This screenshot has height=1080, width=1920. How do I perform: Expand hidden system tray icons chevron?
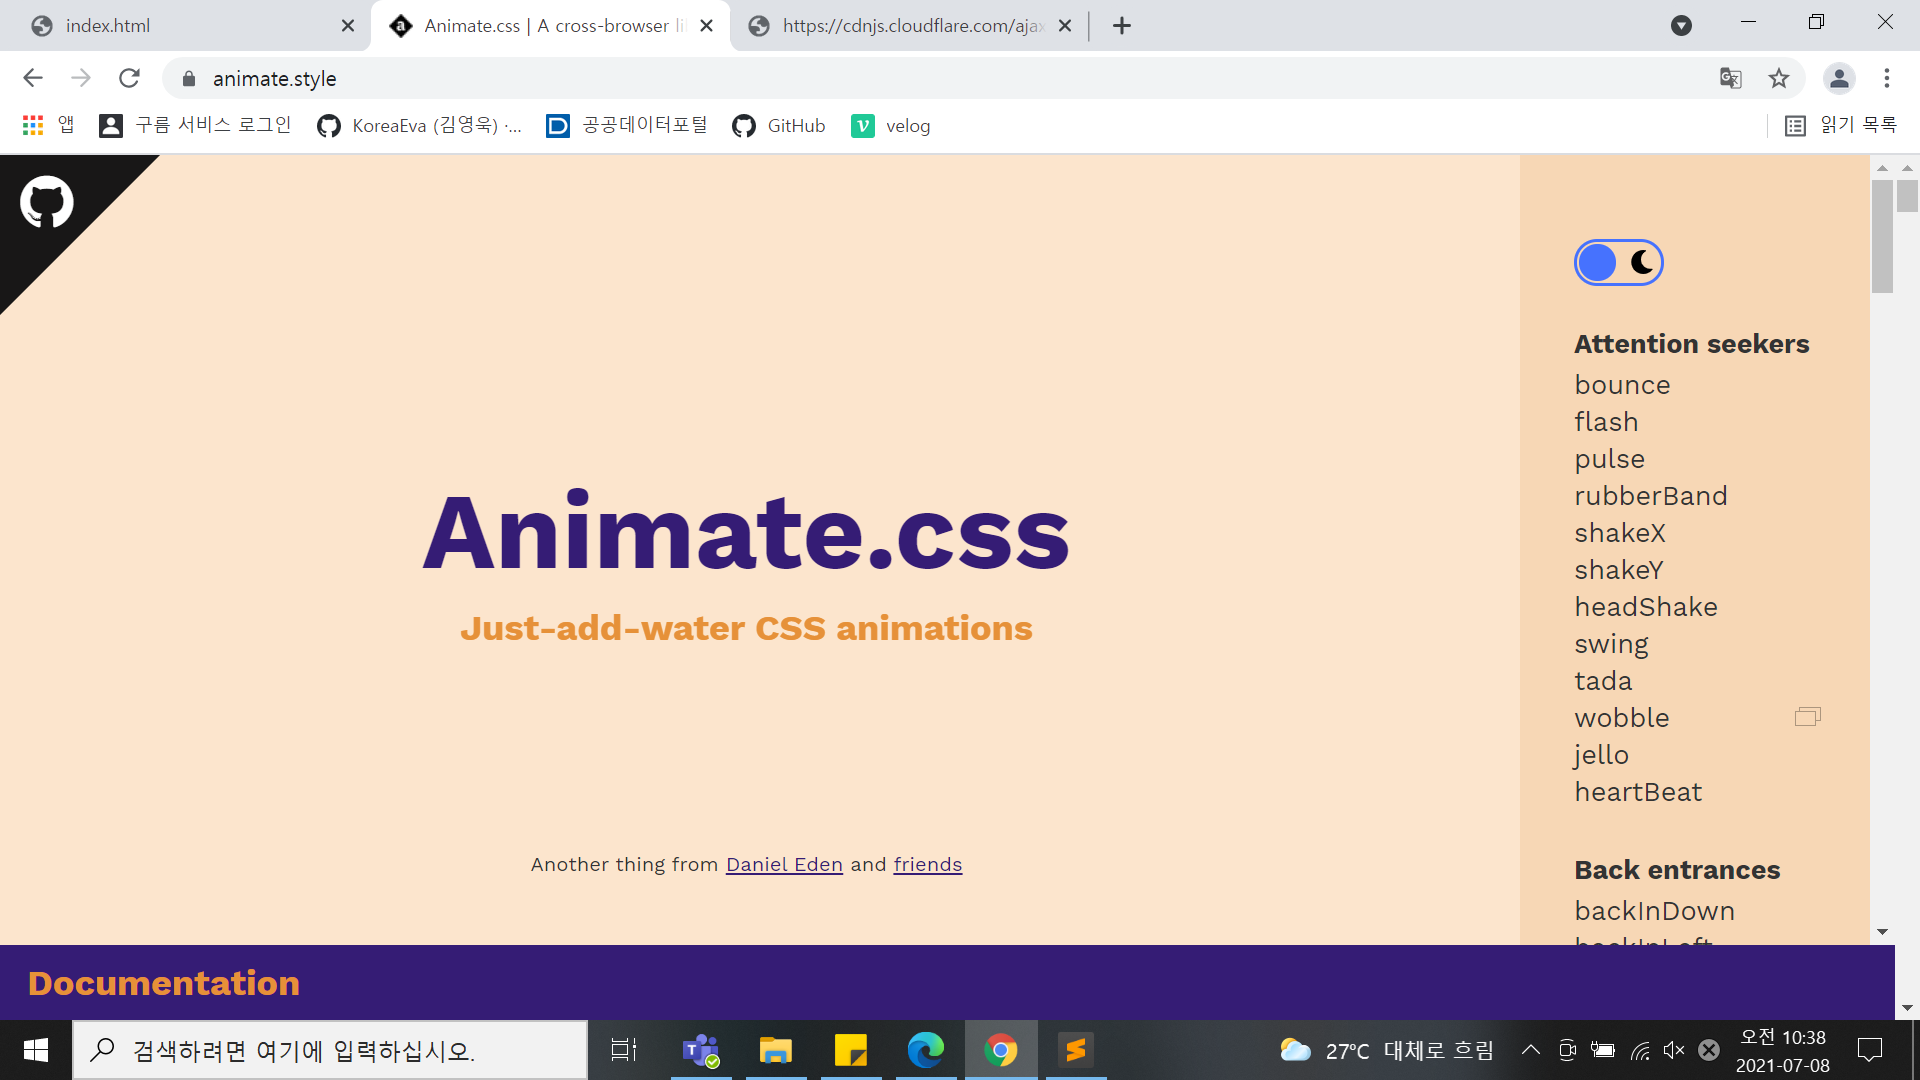[x=1530, y=1050]
